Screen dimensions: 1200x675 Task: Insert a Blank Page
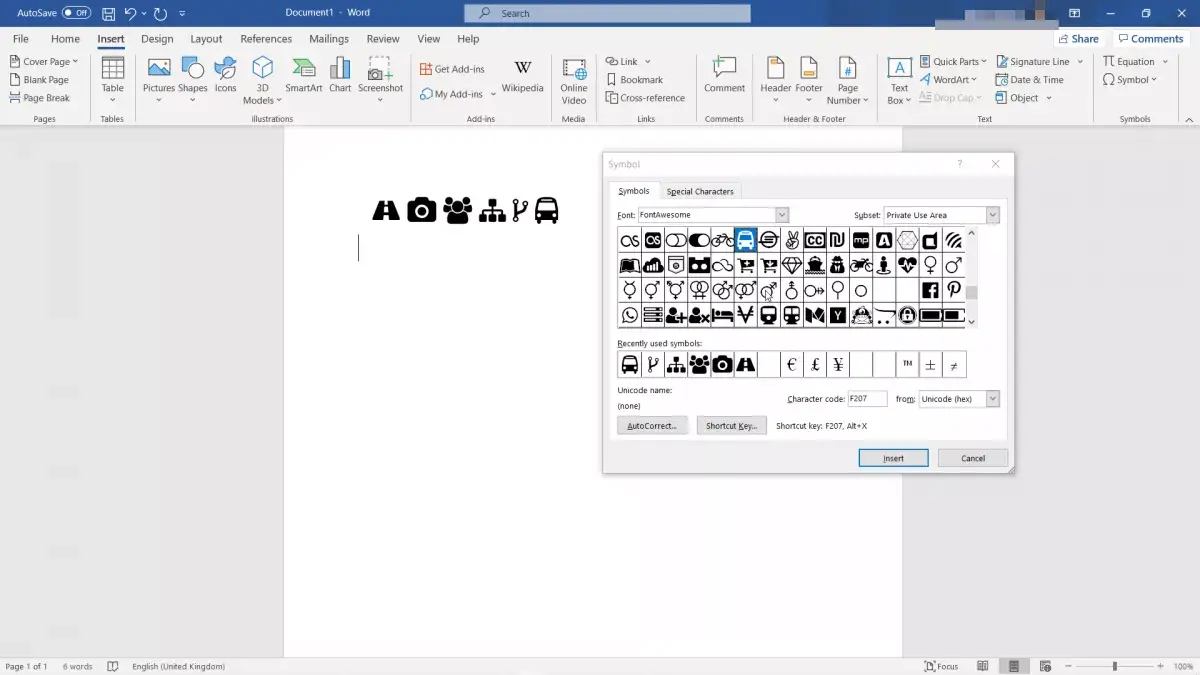click(39, 80)
